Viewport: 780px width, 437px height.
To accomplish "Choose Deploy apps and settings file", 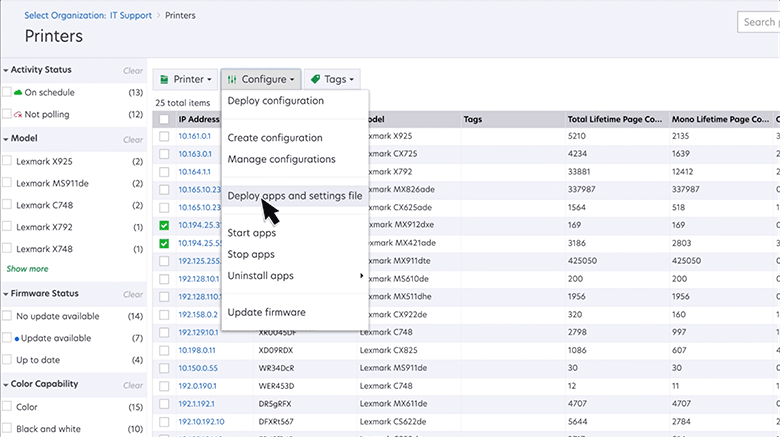I will tap(294, 196).
